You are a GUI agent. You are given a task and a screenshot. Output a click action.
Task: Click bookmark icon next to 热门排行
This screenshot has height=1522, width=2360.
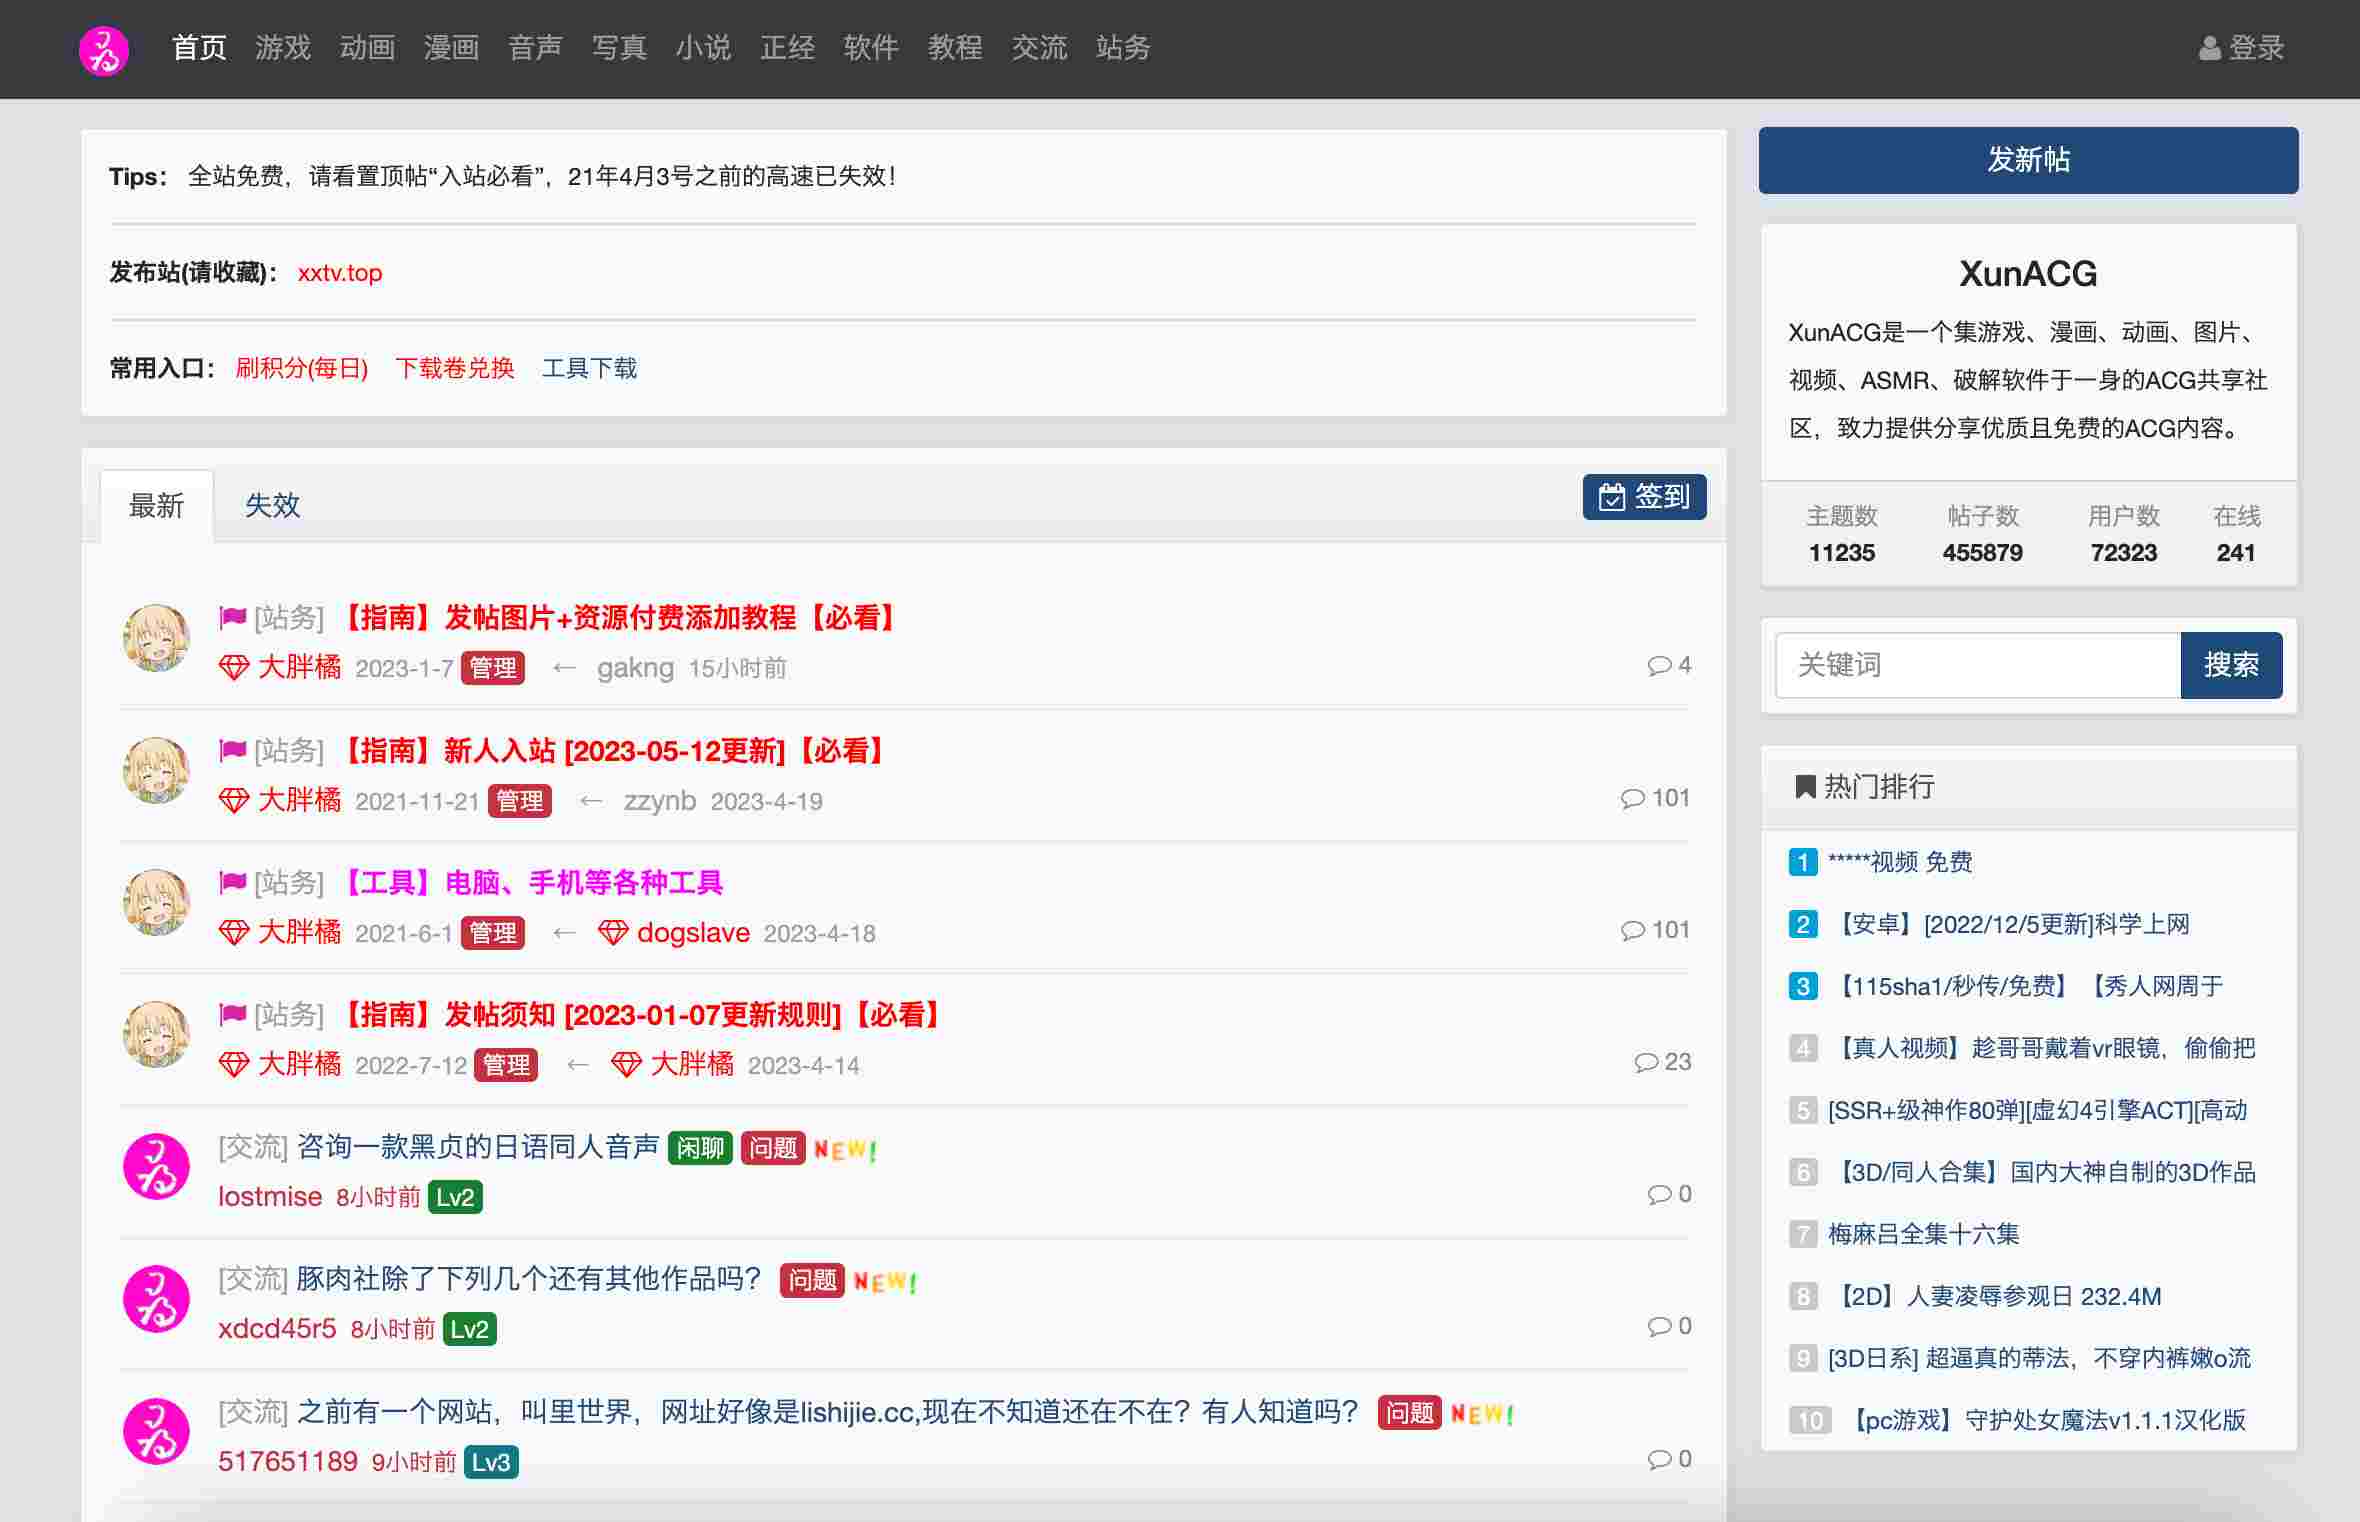point(1805,787)
